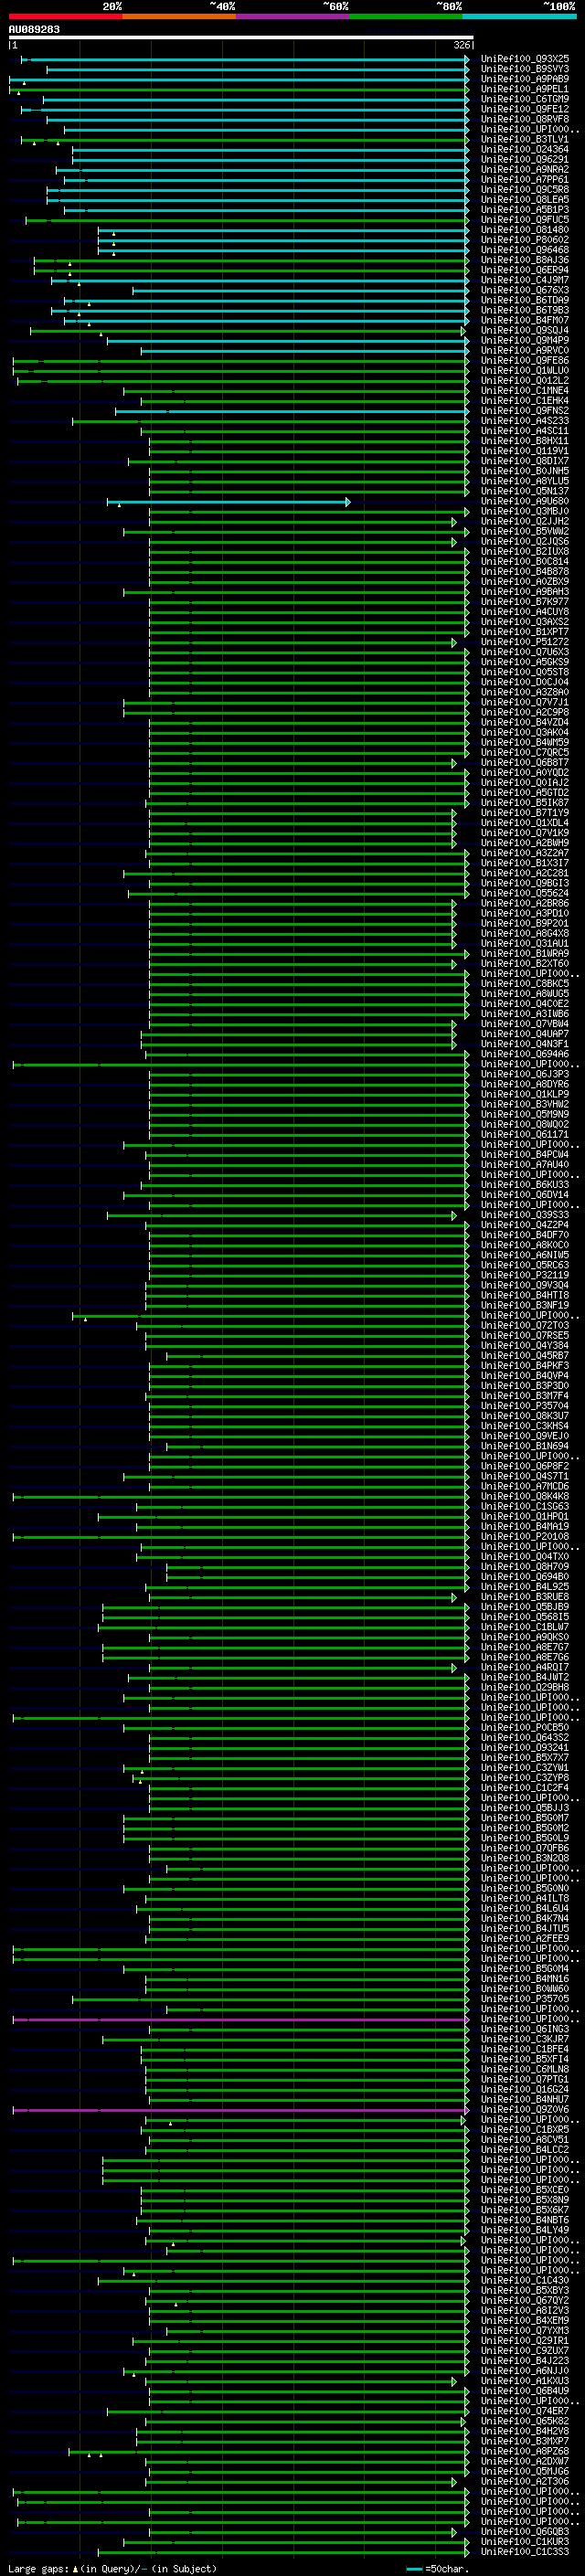Screen dimensions: 585x2576
Task: Open hit UniRef100_B9SVY3
Action: pyautogui.click(x=525, y=69)
